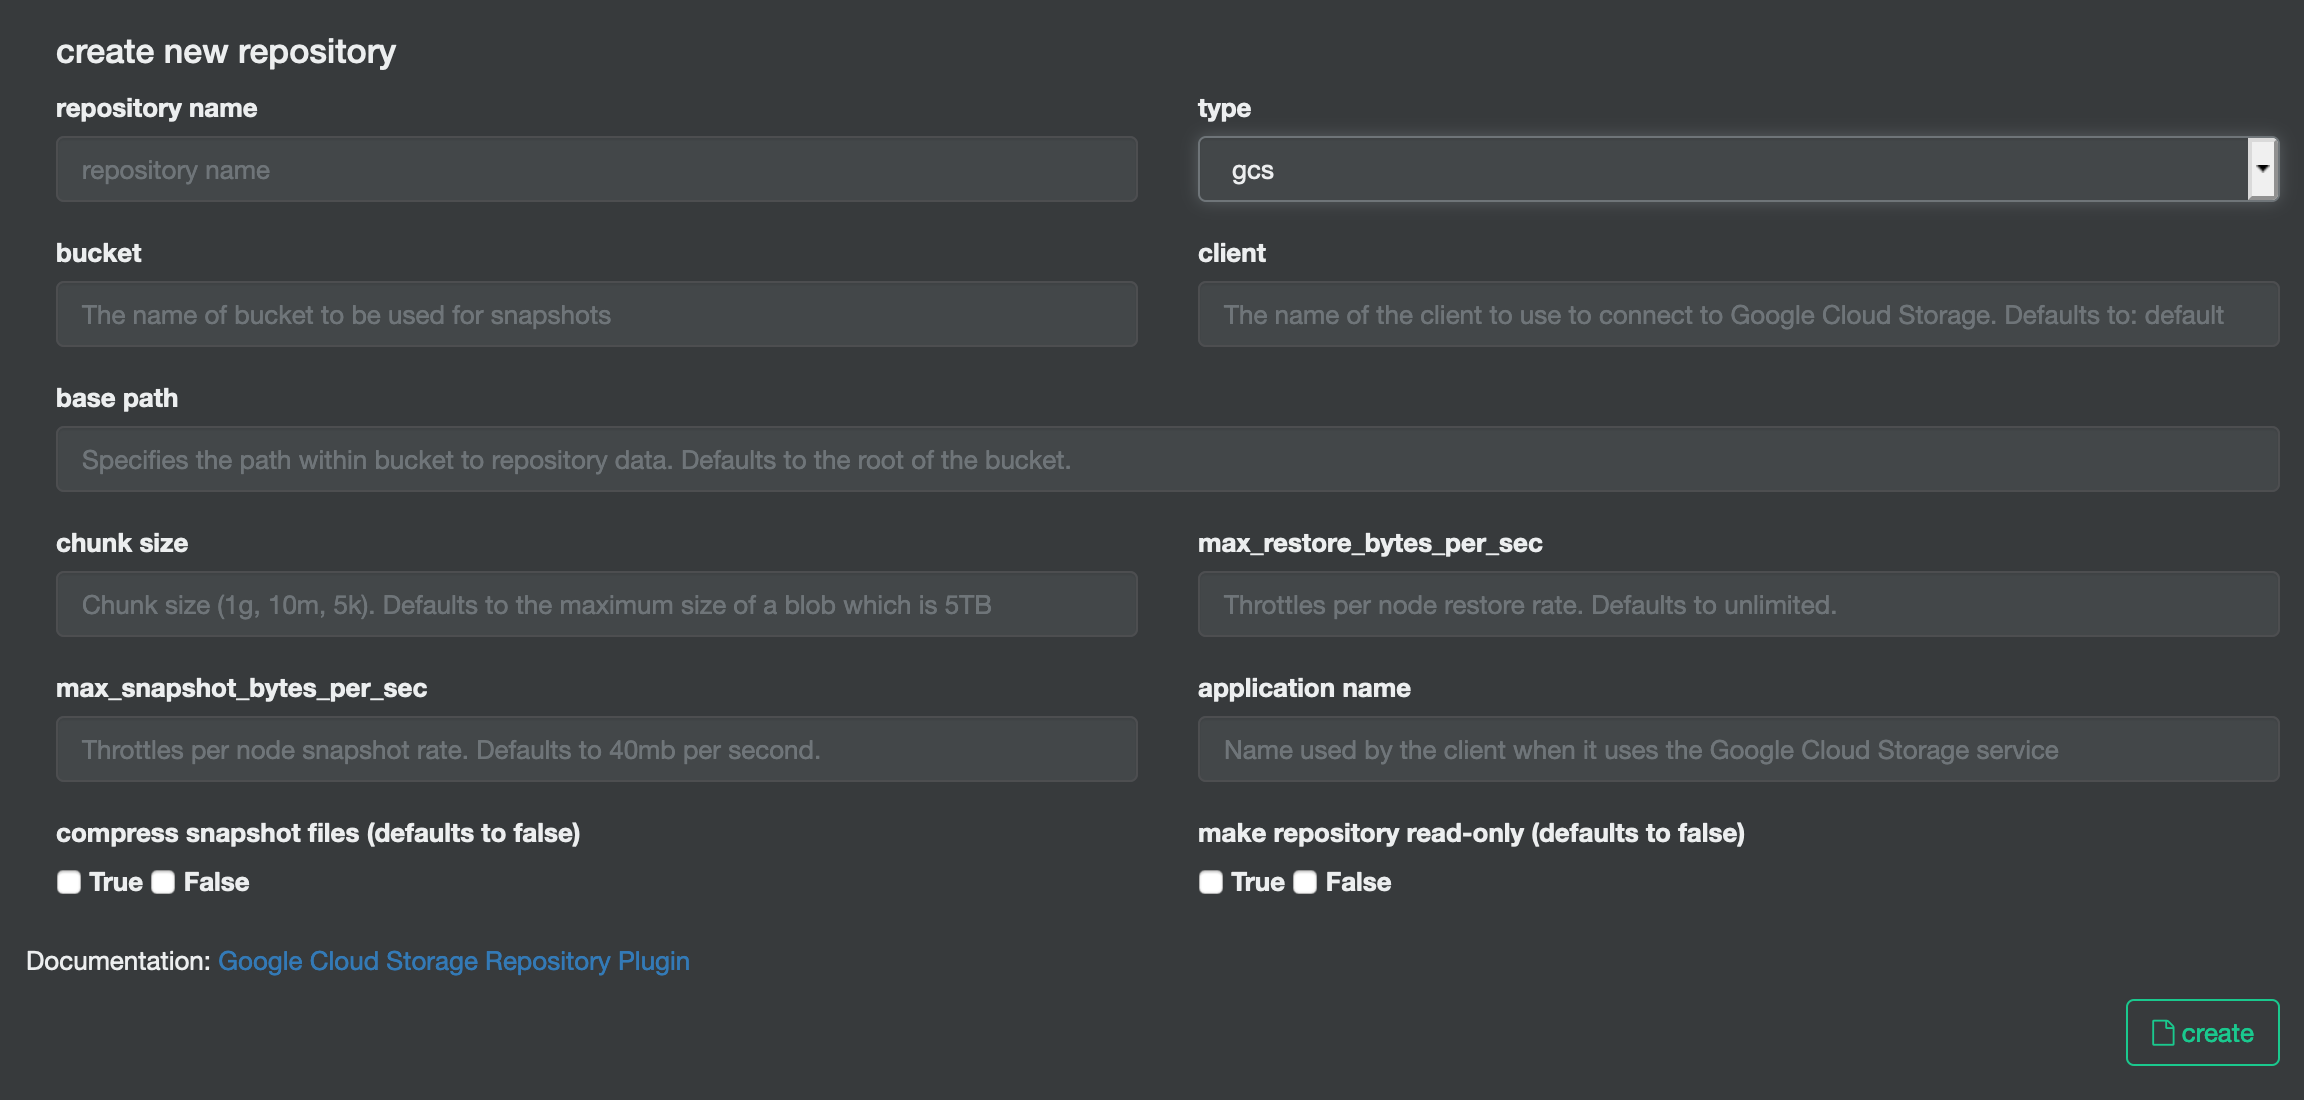The height and width of the screenshot is (1100, 2304).
Task: Focus the base path field
Action: [x=1167, y=460]
